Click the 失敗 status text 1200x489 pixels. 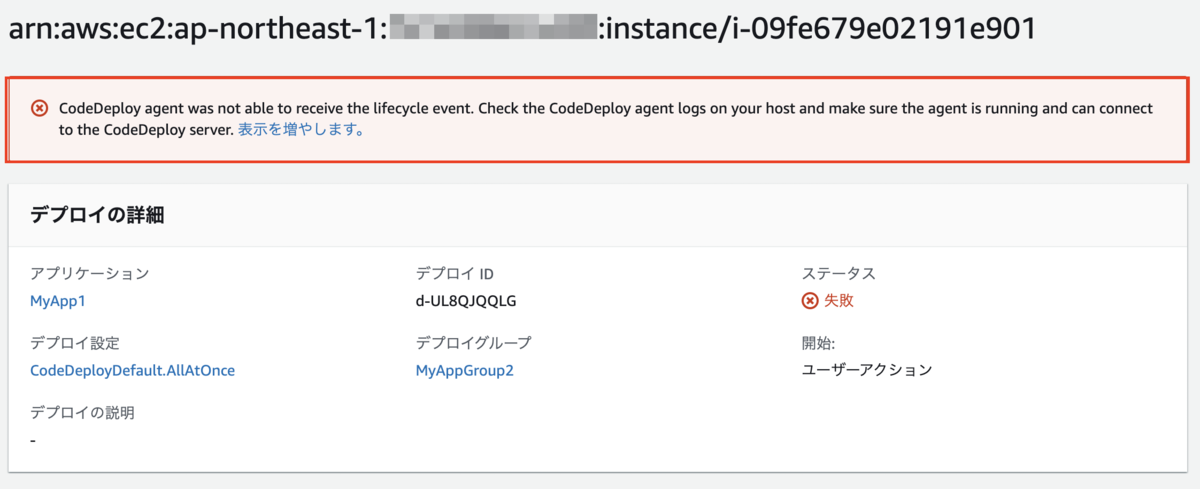838,300
